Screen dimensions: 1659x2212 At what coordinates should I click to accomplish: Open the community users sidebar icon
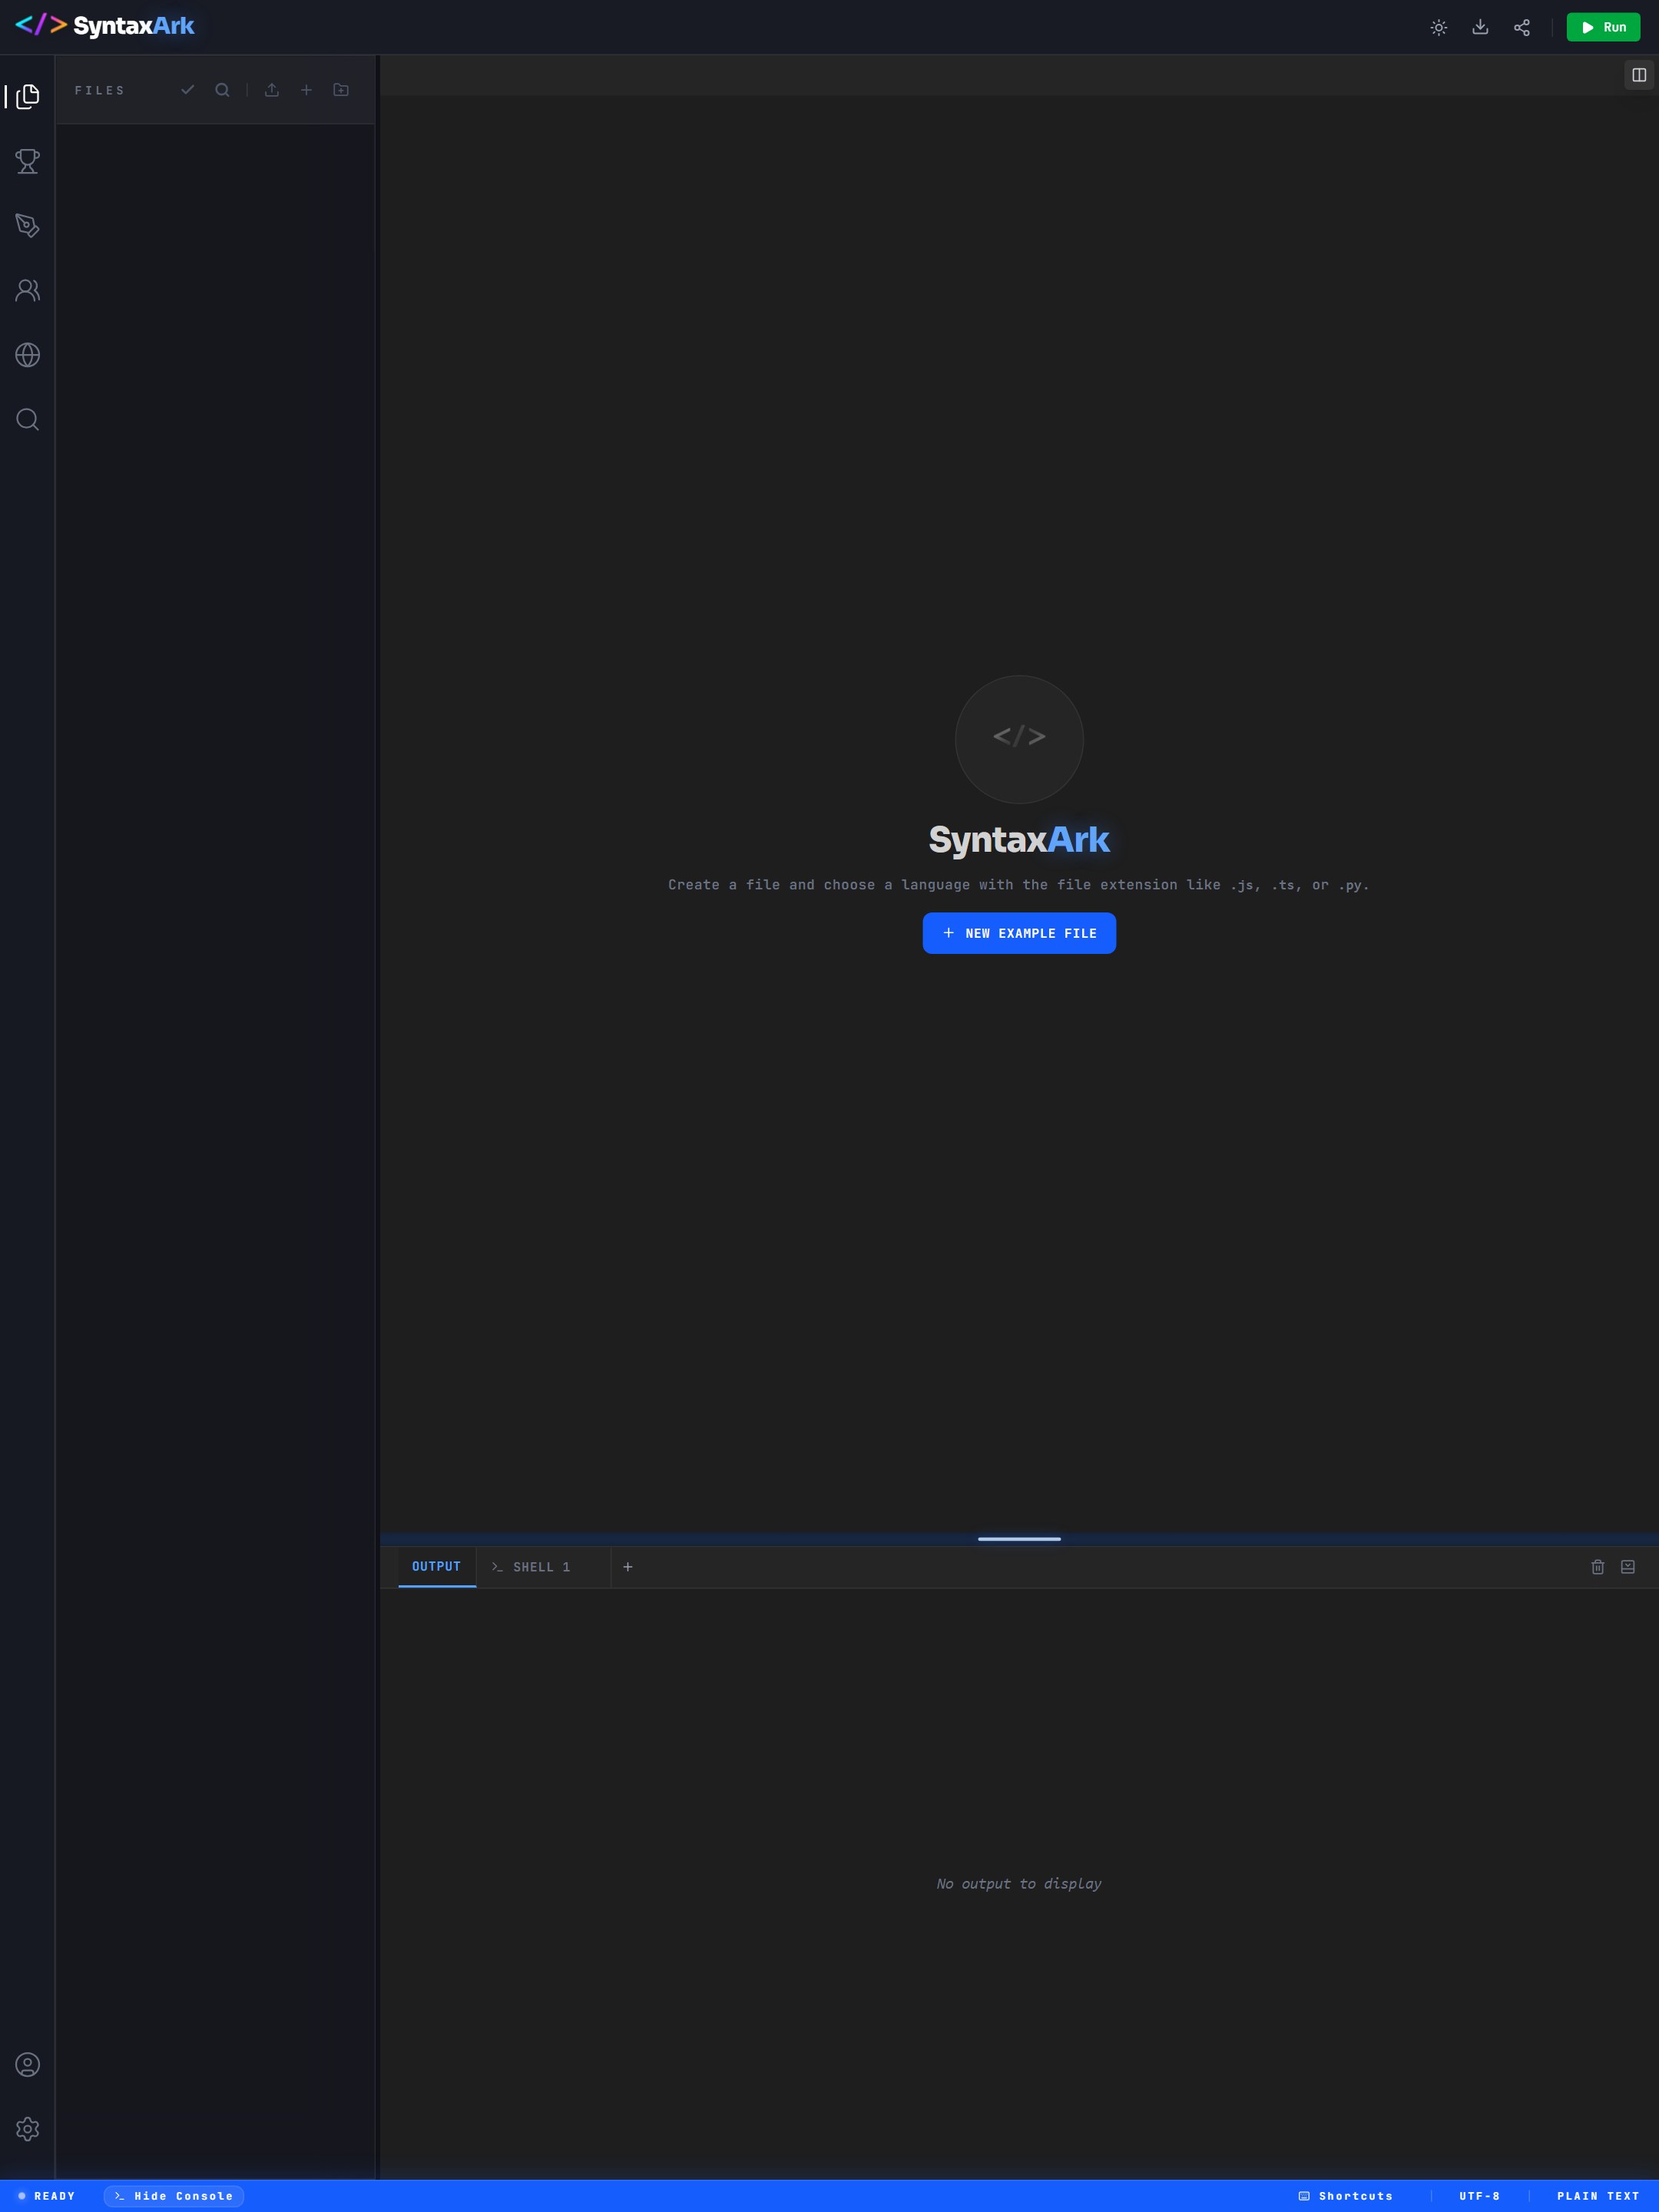28,290
